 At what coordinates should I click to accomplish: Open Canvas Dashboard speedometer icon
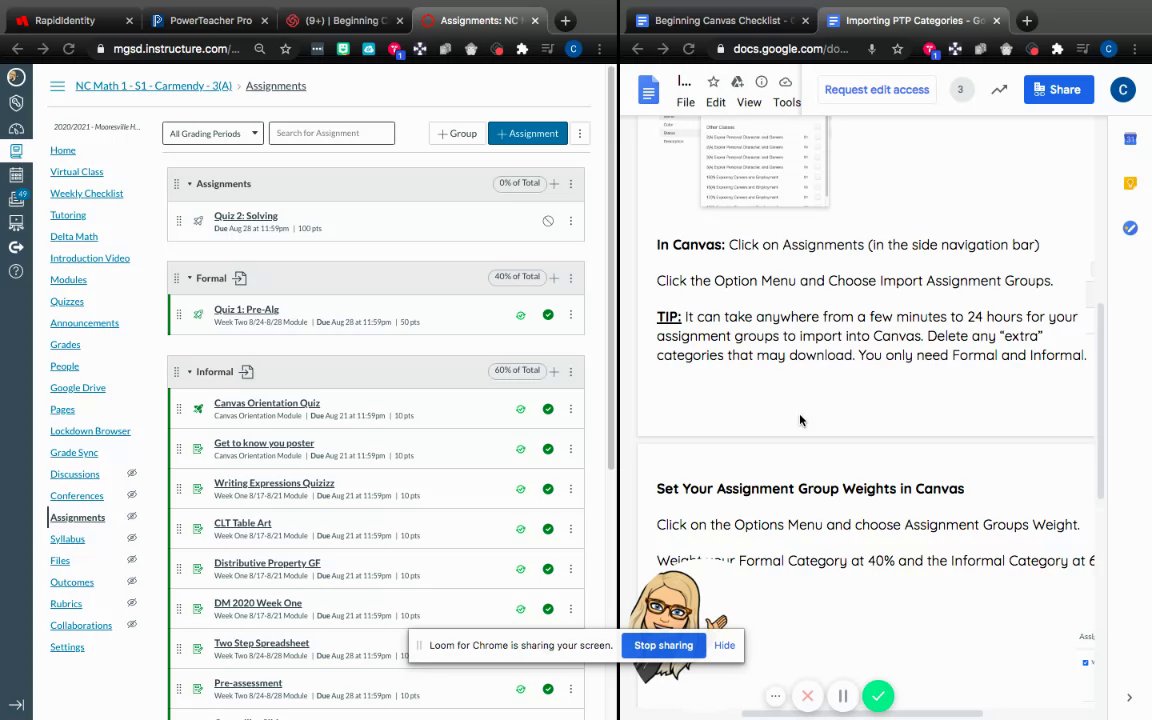(x=16, y=128)
